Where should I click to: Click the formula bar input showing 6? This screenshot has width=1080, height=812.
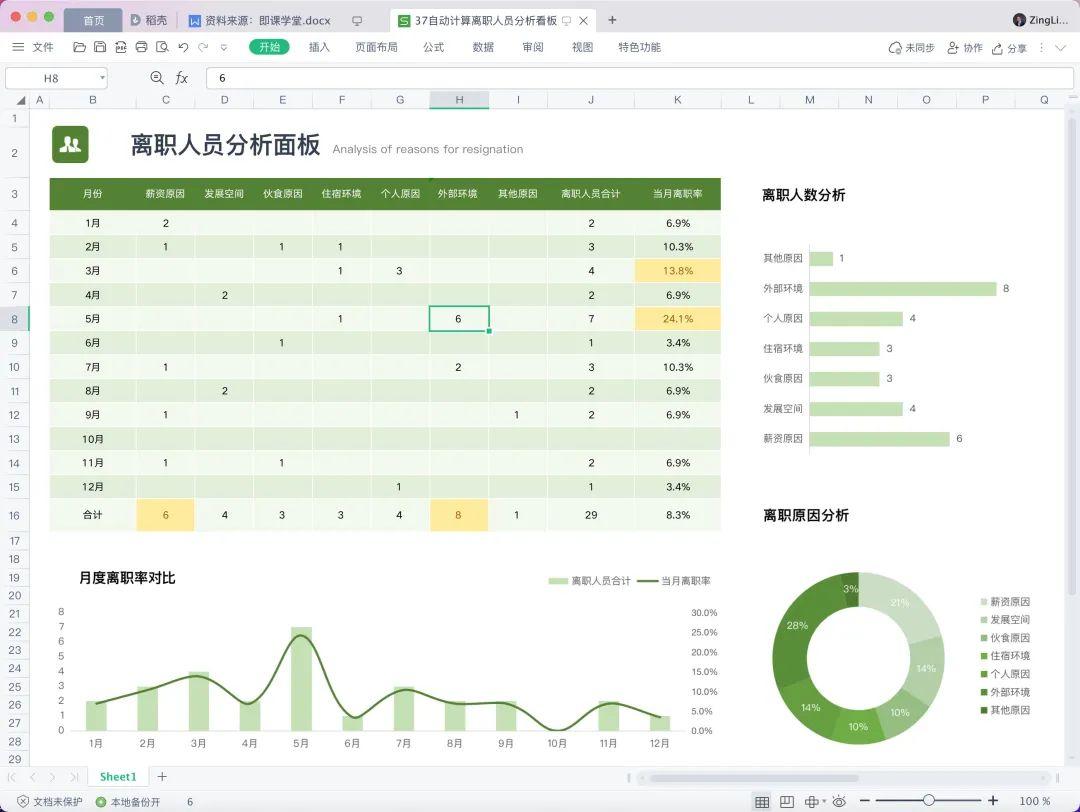pos(640,78)
